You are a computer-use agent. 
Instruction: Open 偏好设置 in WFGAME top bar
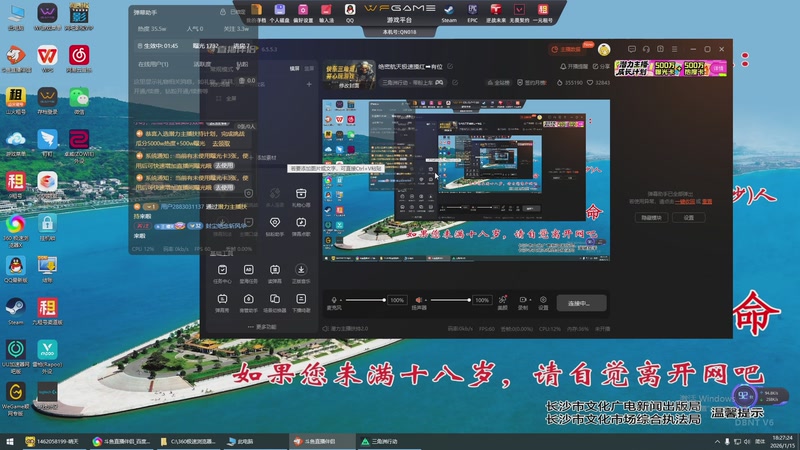pos(303,13)
